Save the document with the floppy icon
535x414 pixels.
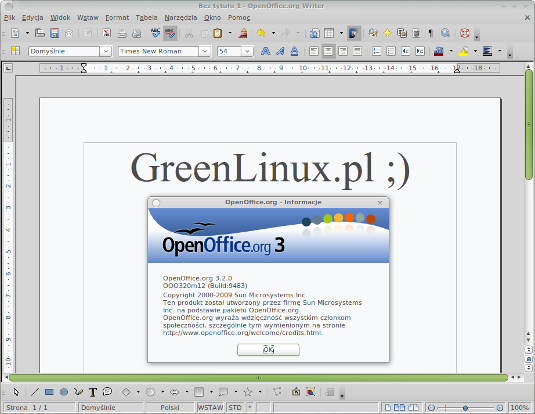(x=55, y=33)
